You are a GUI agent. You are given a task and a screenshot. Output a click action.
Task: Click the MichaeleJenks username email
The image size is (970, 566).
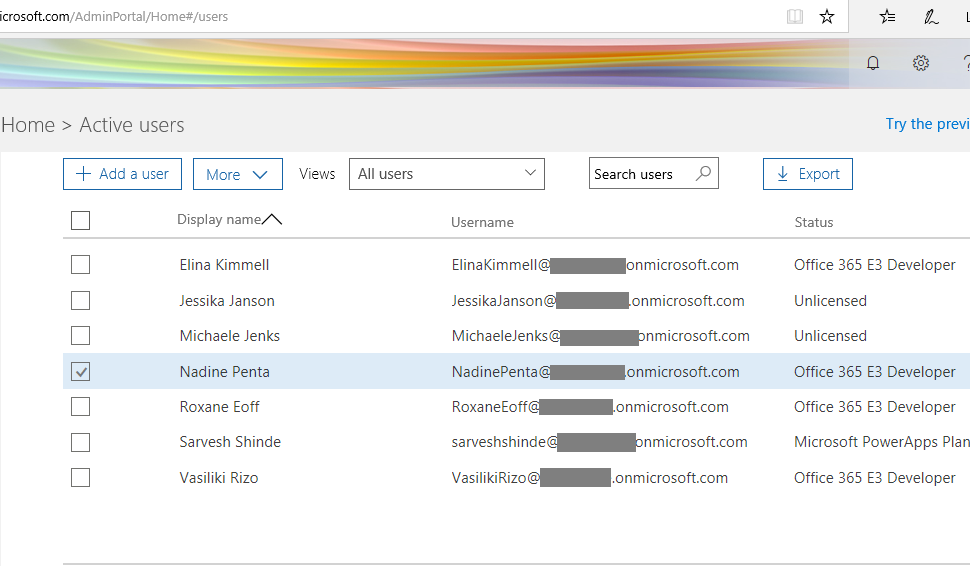click(x=601, y=336)
